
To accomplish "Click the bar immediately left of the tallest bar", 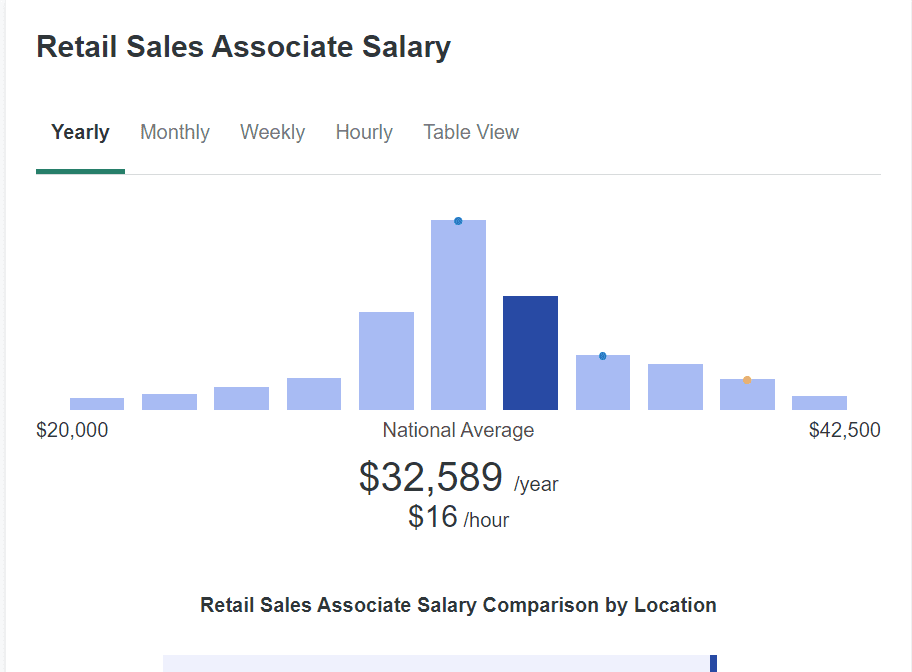I will [386, 361].
